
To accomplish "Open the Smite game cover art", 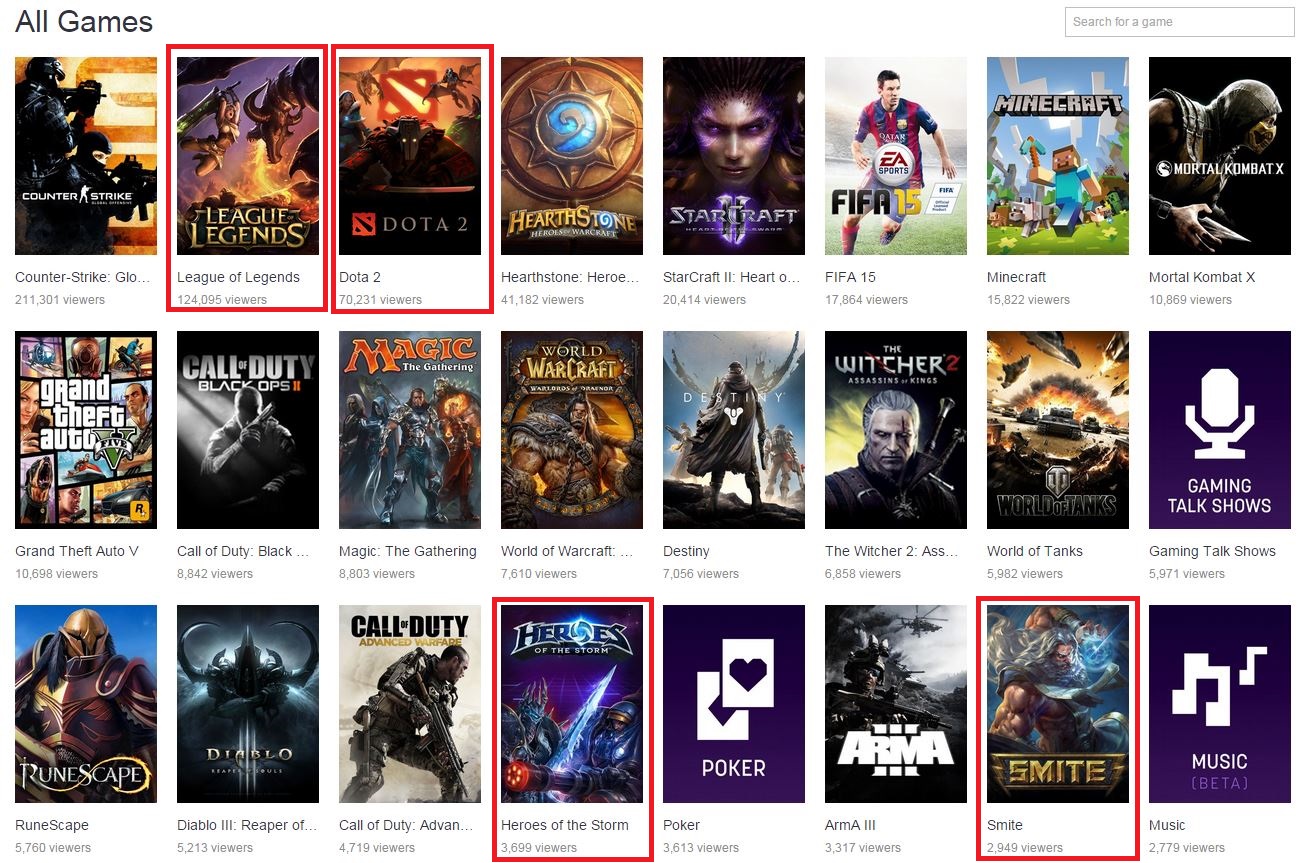I will coord(1058,704).
